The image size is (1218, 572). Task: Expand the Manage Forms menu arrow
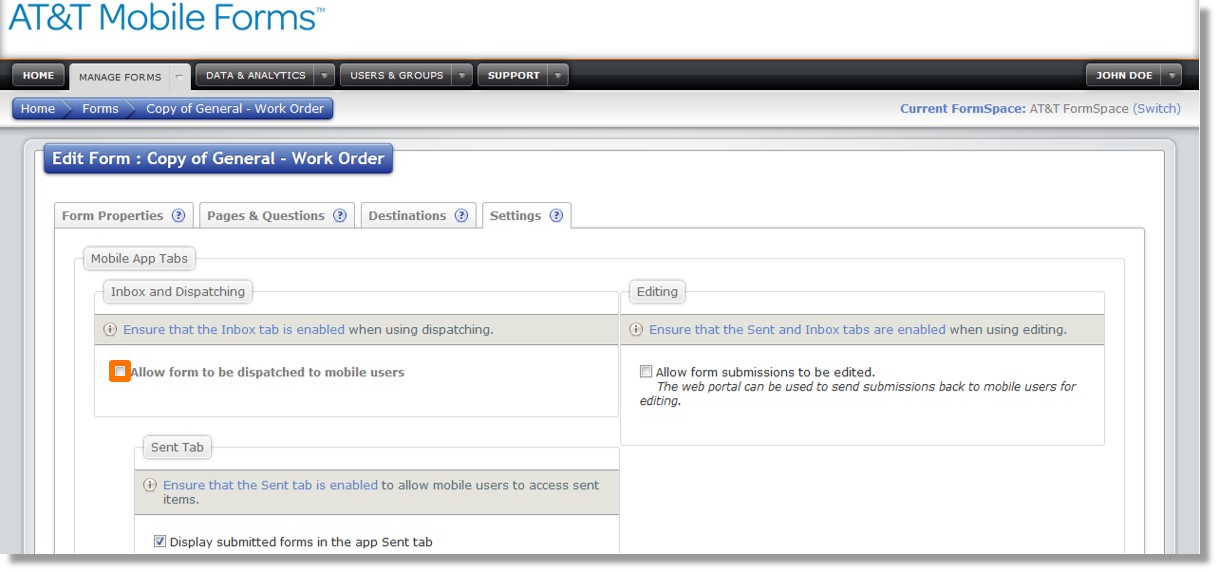179,76
